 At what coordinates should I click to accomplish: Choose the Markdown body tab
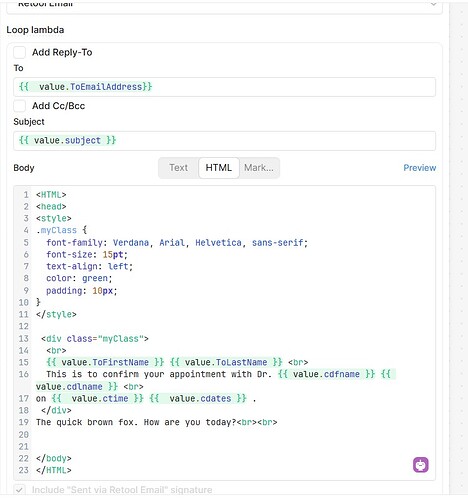click(259, 168)
